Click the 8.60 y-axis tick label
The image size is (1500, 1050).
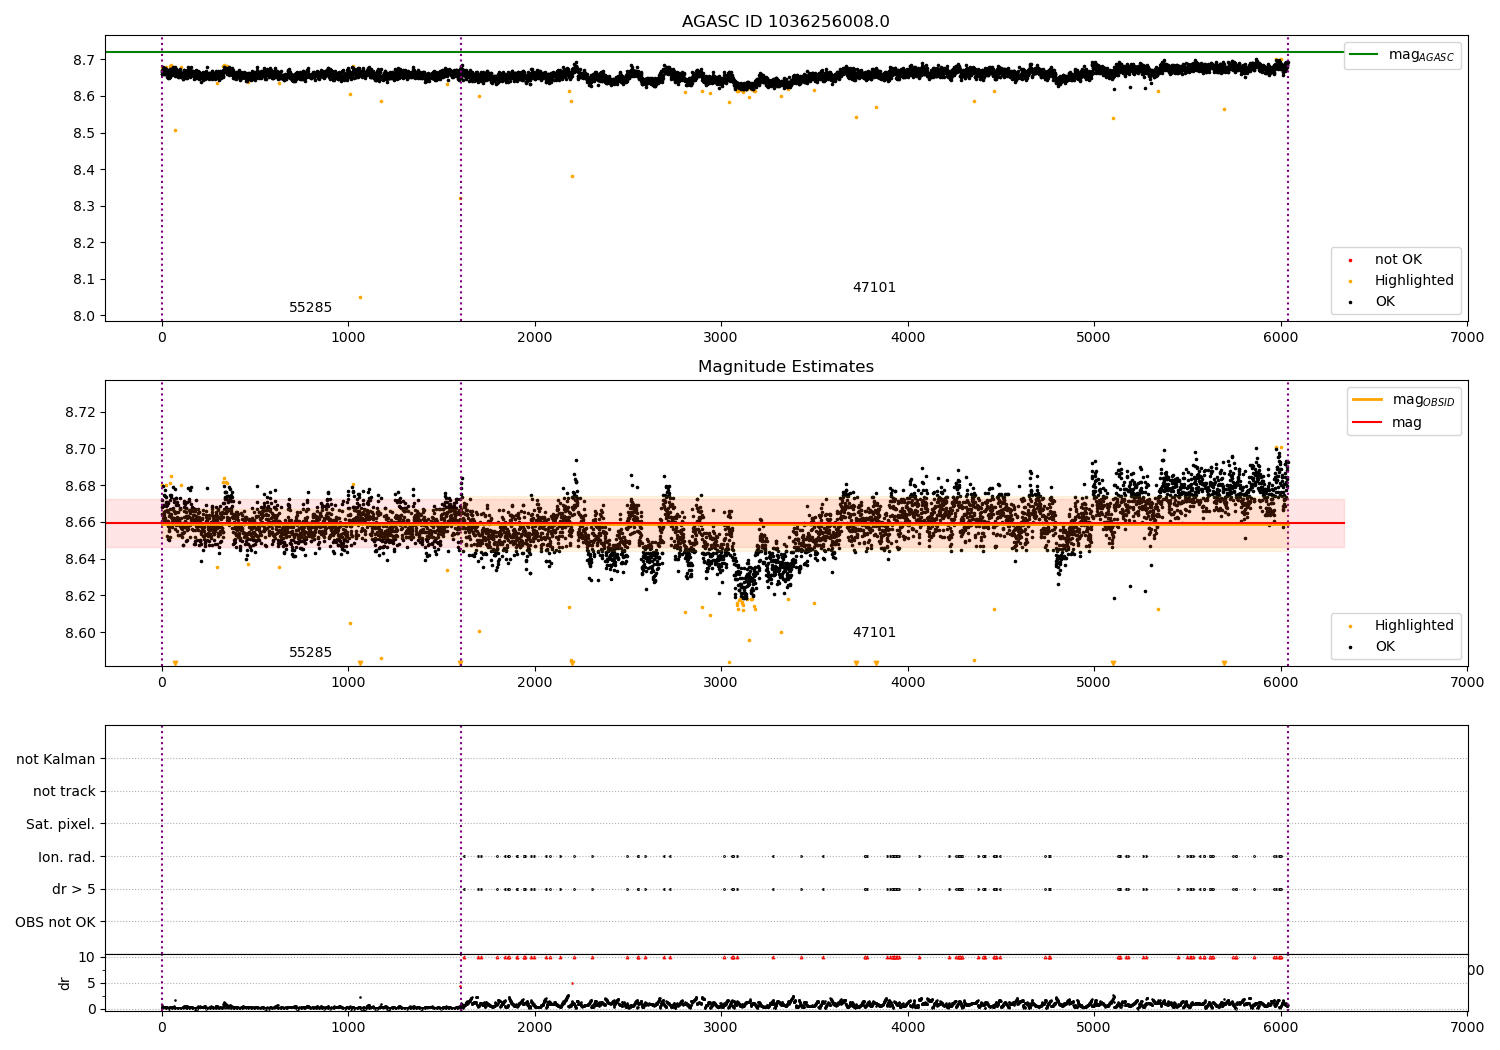[80, 633]
